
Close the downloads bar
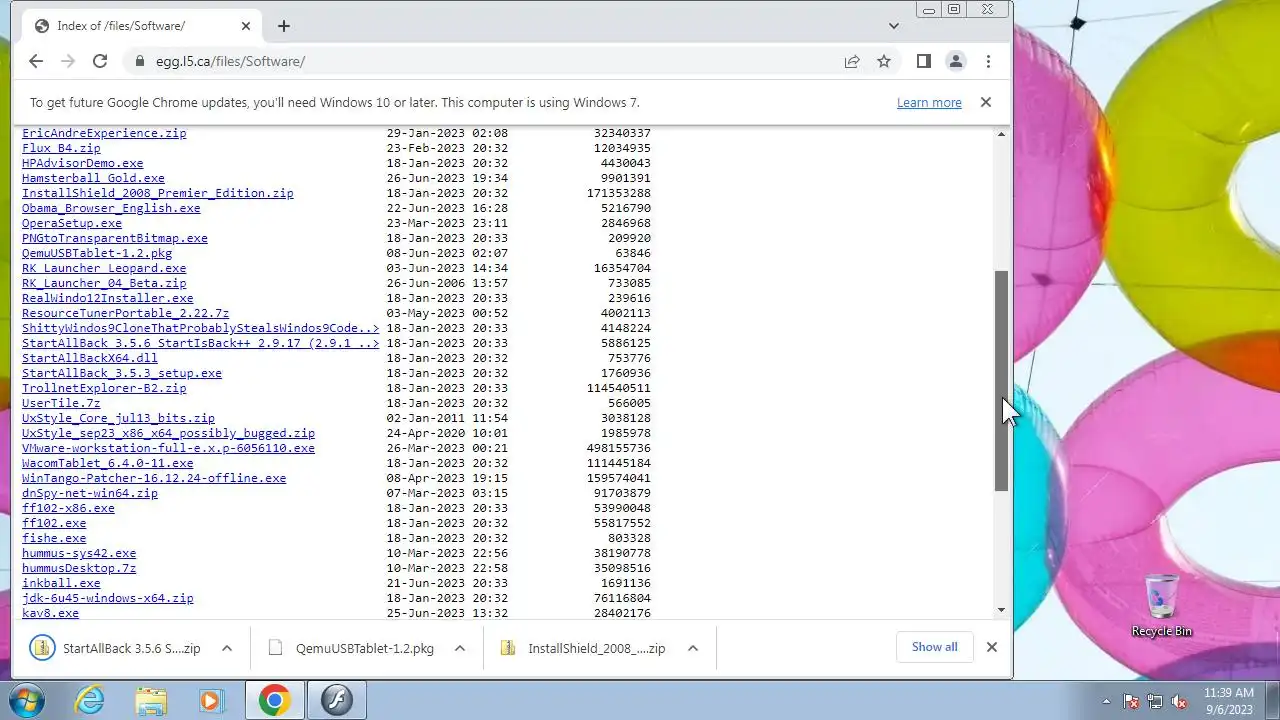click(x=992, y=647)
